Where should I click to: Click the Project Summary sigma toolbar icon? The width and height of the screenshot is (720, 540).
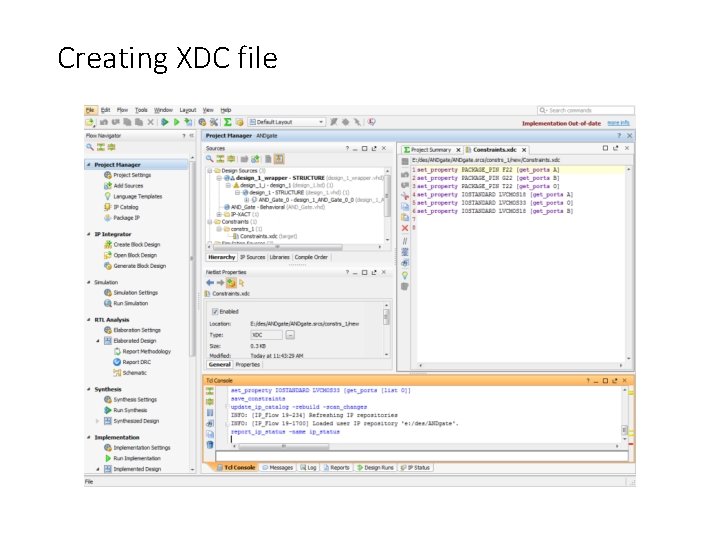pos(227,122)
